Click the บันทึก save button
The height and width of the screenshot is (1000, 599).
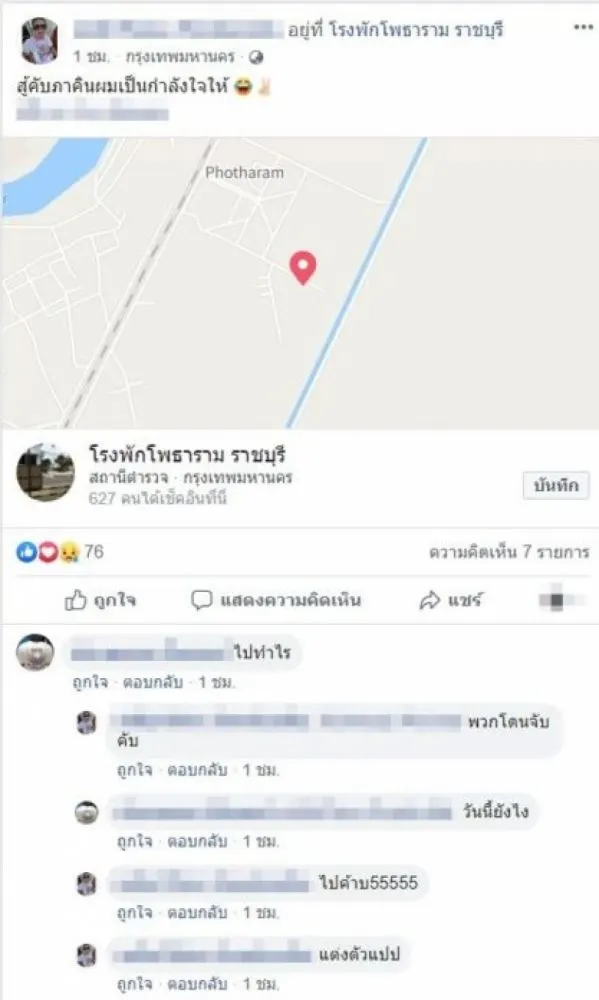(556, 485)
